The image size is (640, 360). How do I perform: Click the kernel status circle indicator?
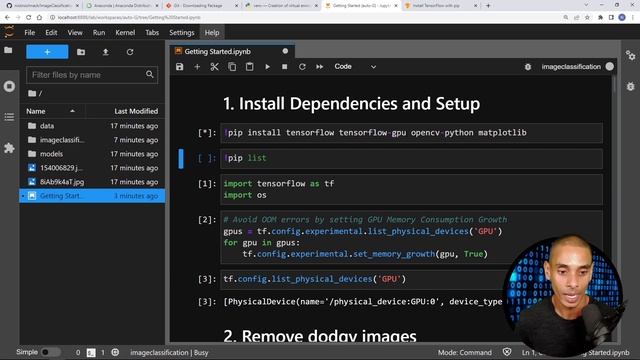[x=610, y=67]
